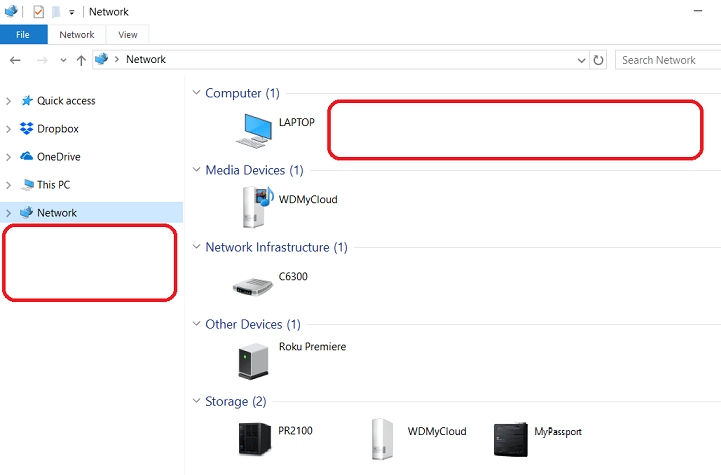Open the Customize Quick Access Toolbar dropdown
The height and width of the screenshot is (475, 721).
tap(72, 12)
